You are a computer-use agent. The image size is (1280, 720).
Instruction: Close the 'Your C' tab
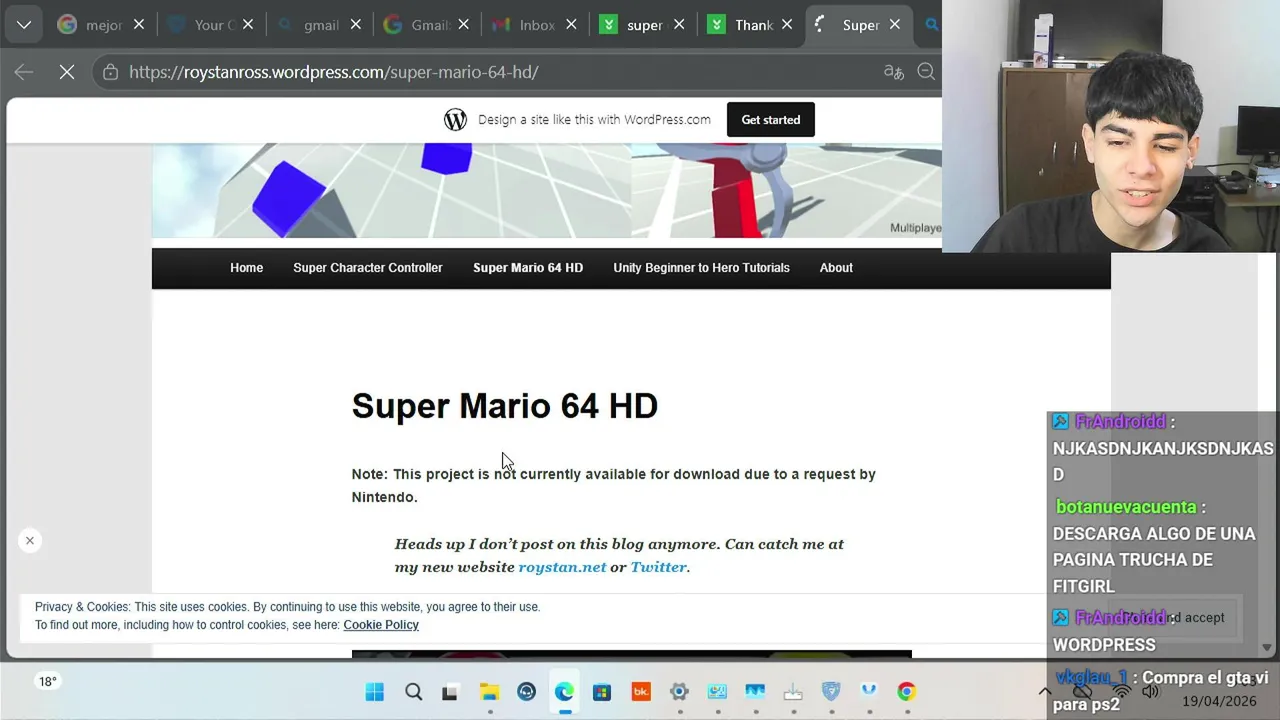[247, 25]
